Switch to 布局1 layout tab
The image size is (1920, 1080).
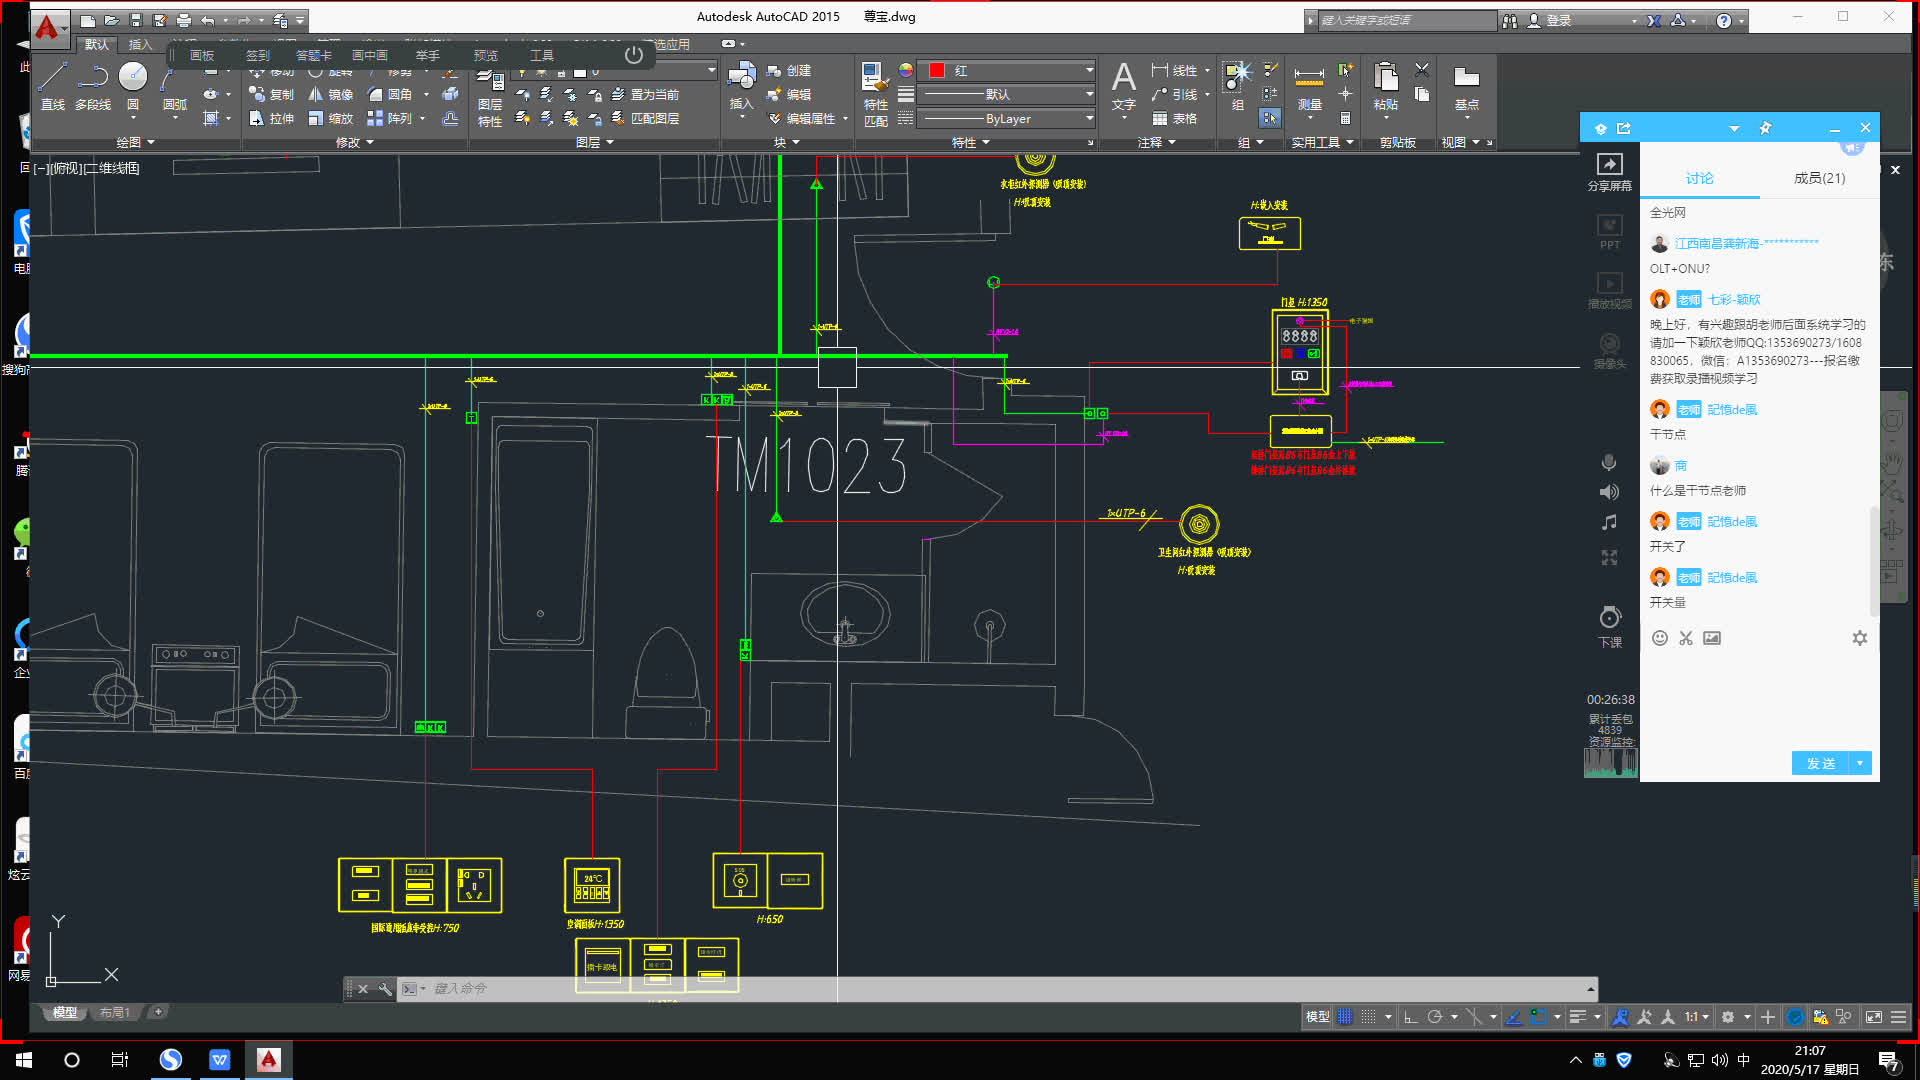coord(115,1012)
